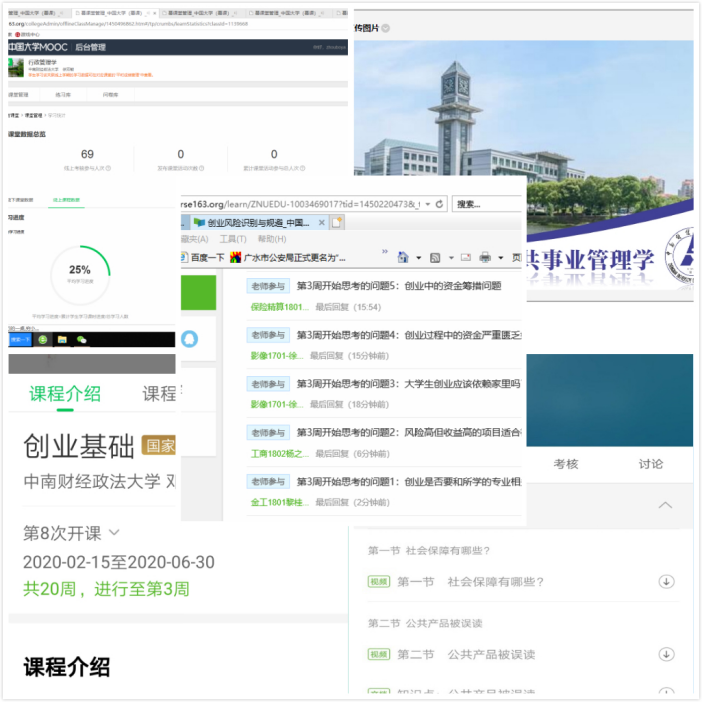The height and width of the screenshot is (702, 702).
Task: Click the WeChat icon in the taskbar
Action: (x=82, y=340)
